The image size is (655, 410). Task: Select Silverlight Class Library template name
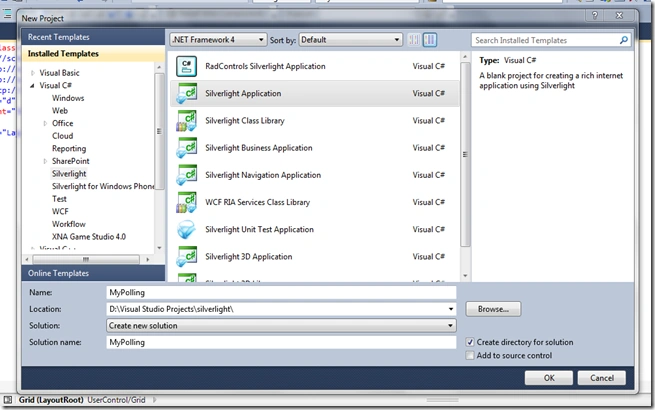[245, 121]
